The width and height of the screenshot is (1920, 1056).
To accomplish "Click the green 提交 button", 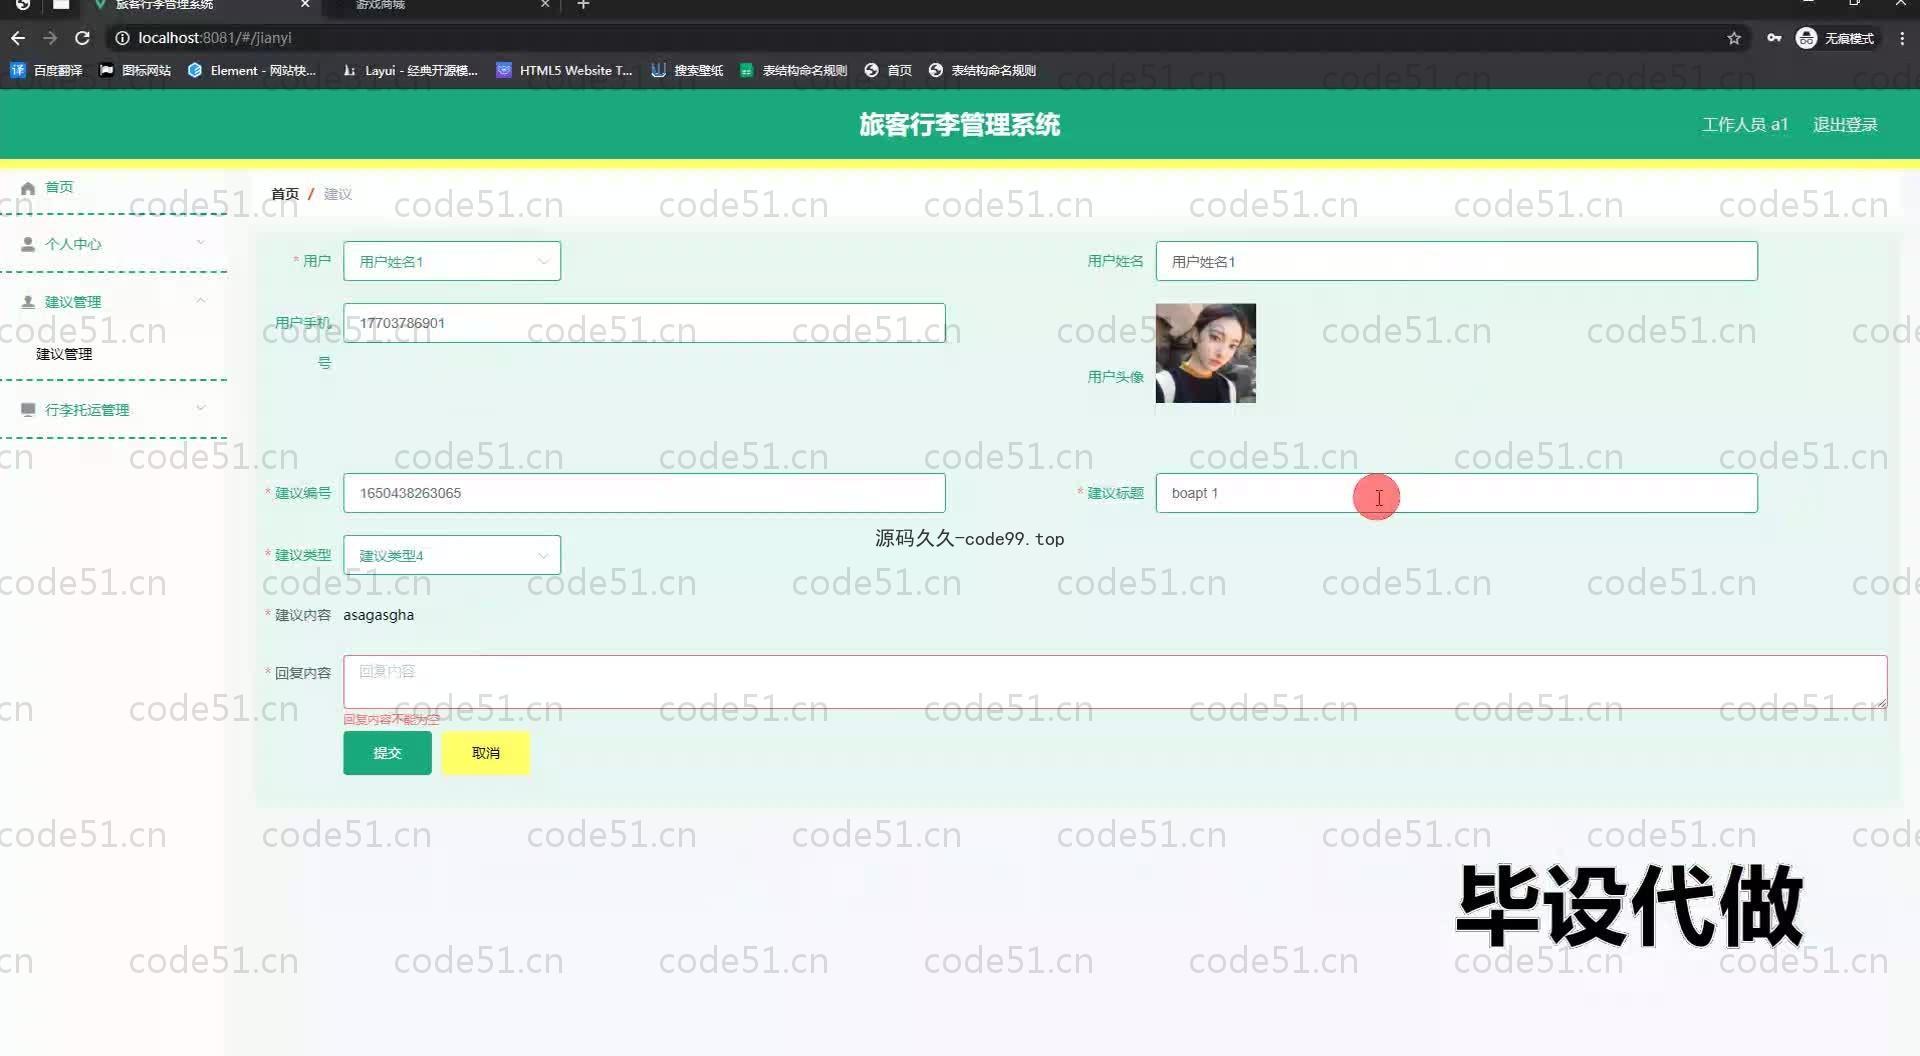I will click(387, 753).
